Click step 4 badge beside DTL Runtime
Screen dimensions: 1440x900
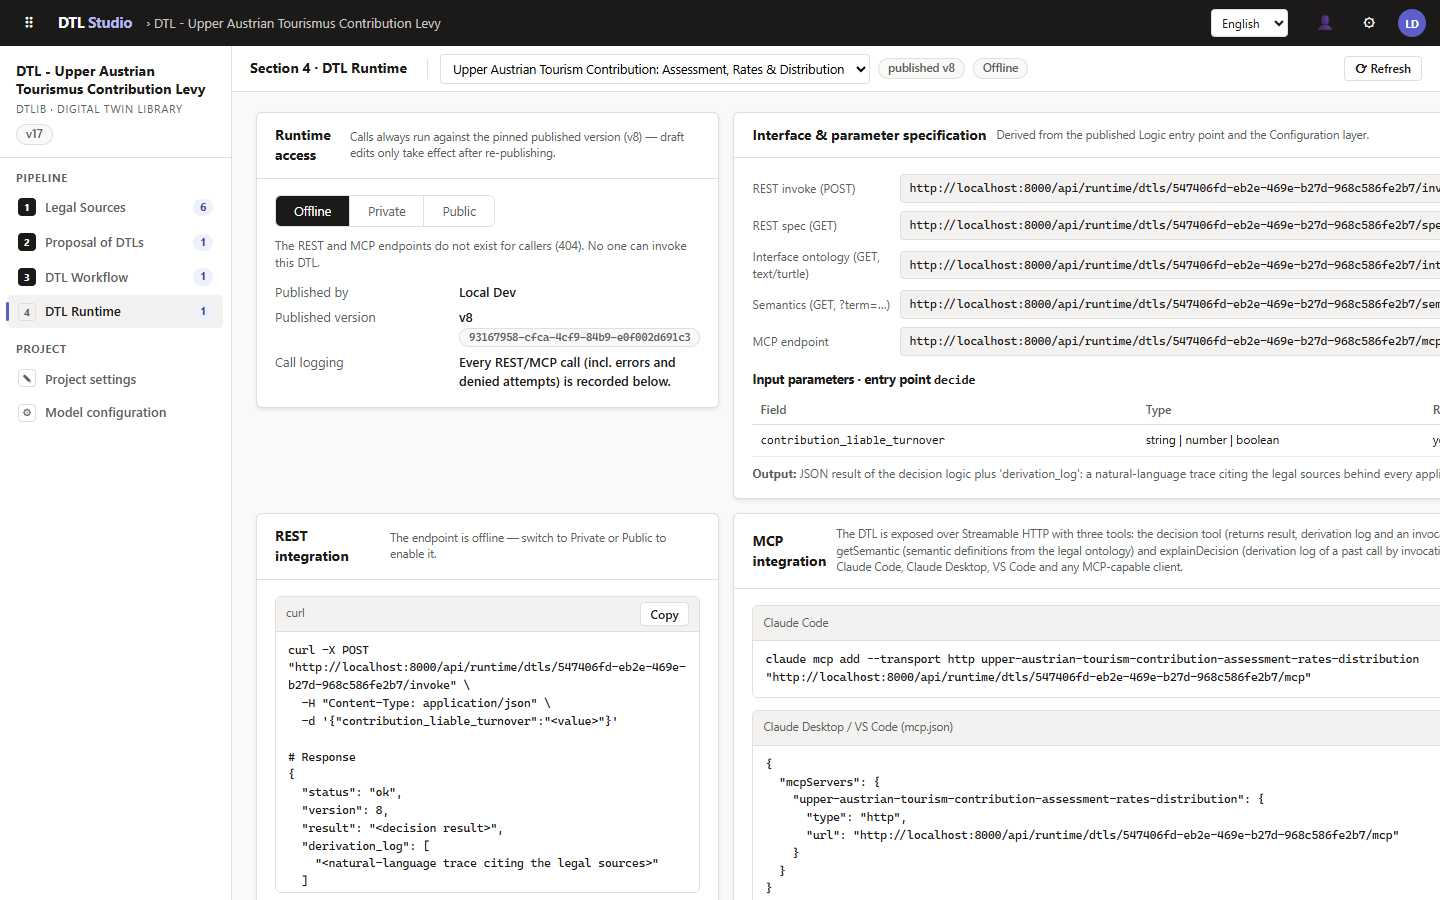(x=27, y=312)
